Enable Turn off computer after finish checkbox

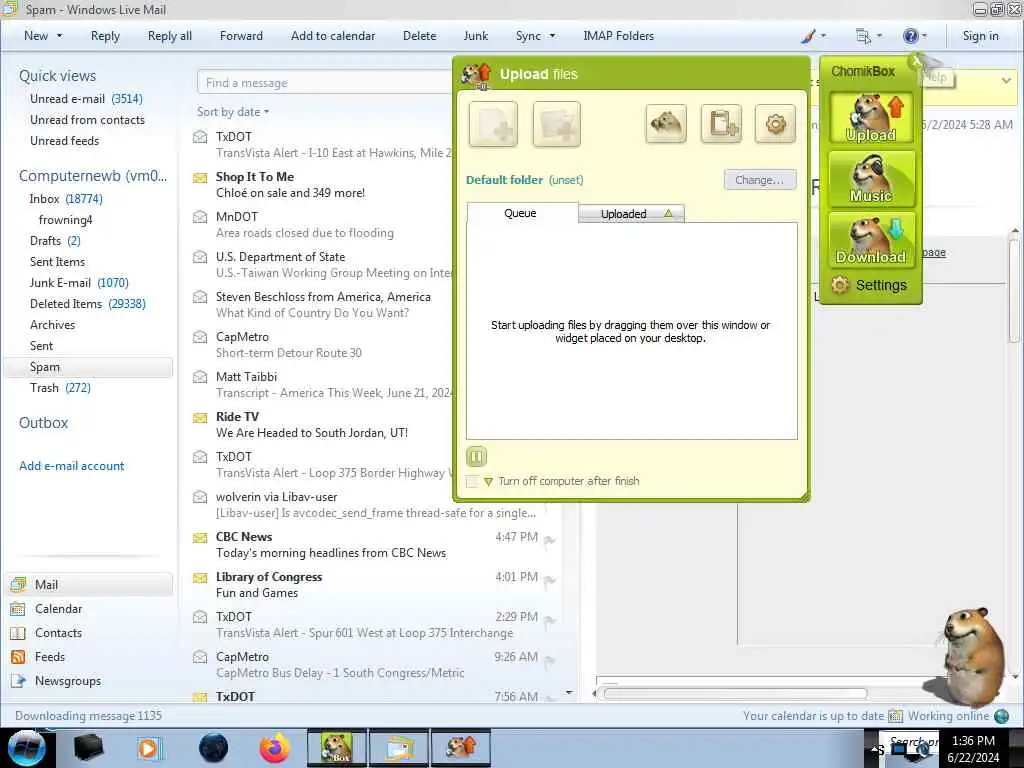(472, 482)
